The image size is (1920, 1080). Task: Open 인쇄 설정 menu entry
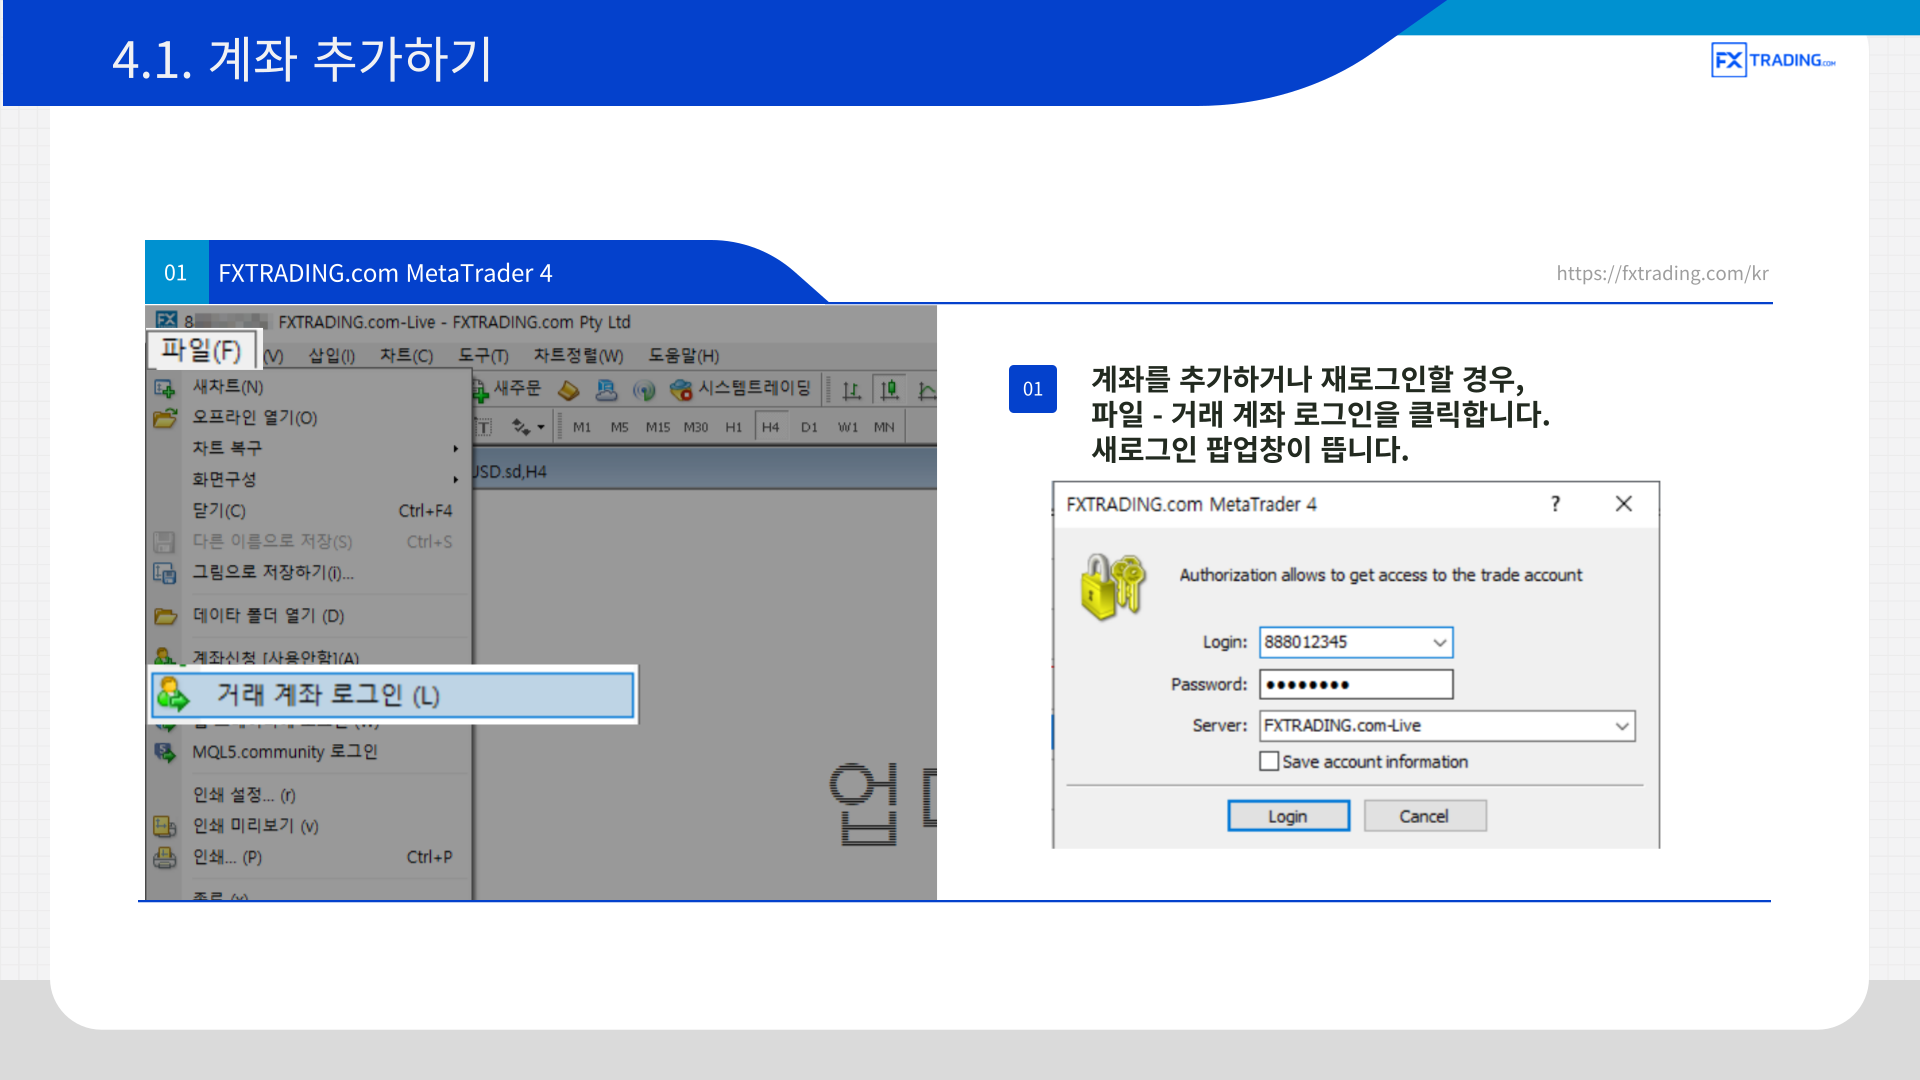pyautogui.click(x=309, y=795)
